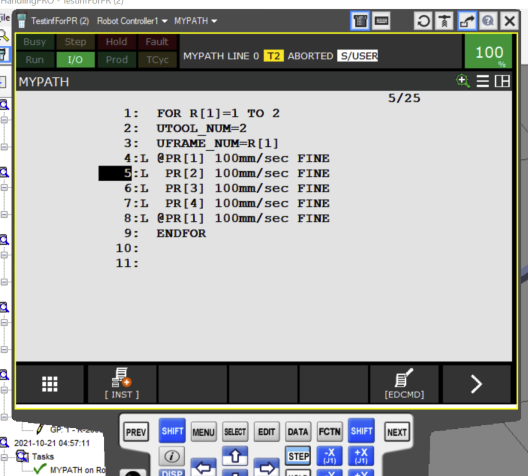The width and height of the screenshot is (528, 476).
Task: Click the -X (J1) jog key
Action: pos(330,456)
